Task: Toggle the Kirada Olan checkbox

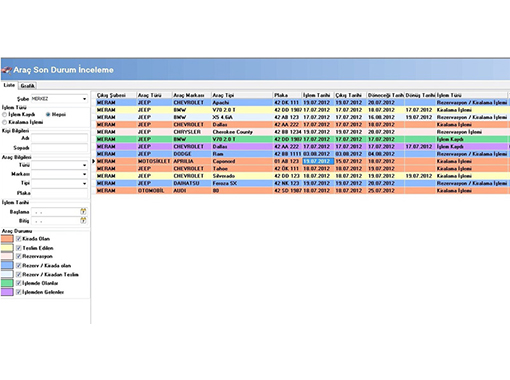Action: (x=19, y=239)
